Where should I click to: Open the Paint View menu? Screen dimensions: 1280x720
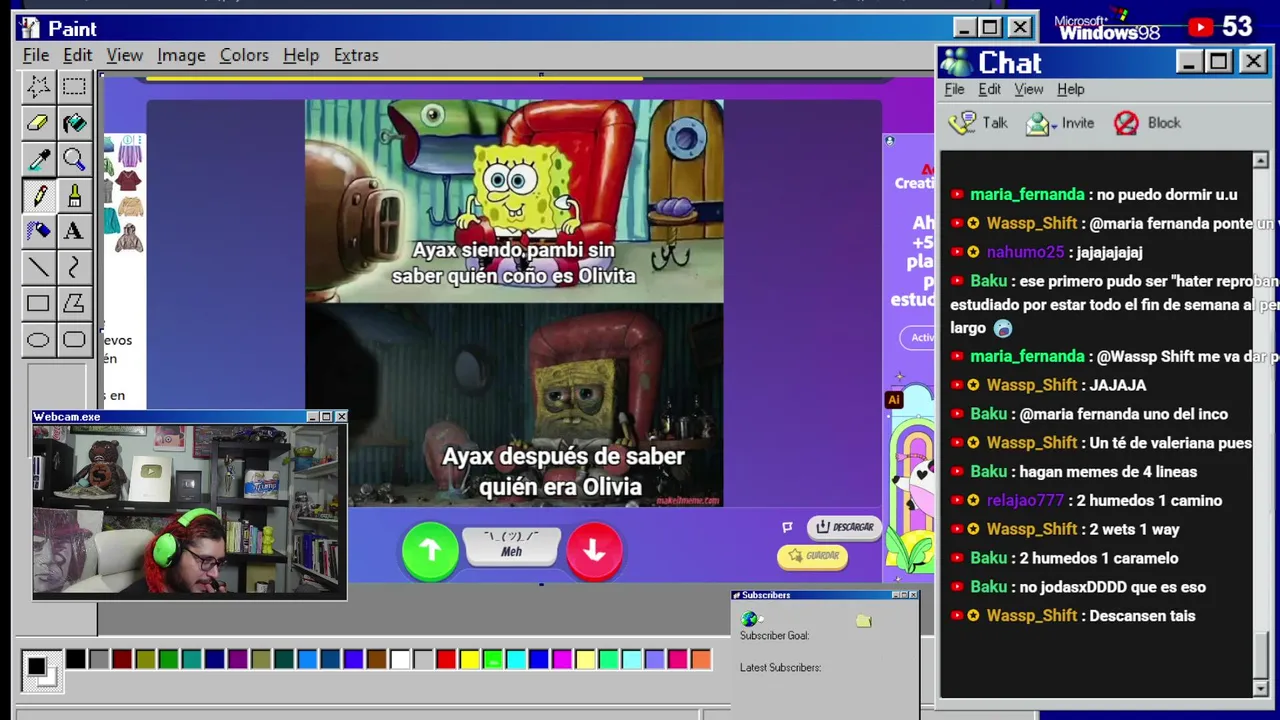click(x=125, y=55)
